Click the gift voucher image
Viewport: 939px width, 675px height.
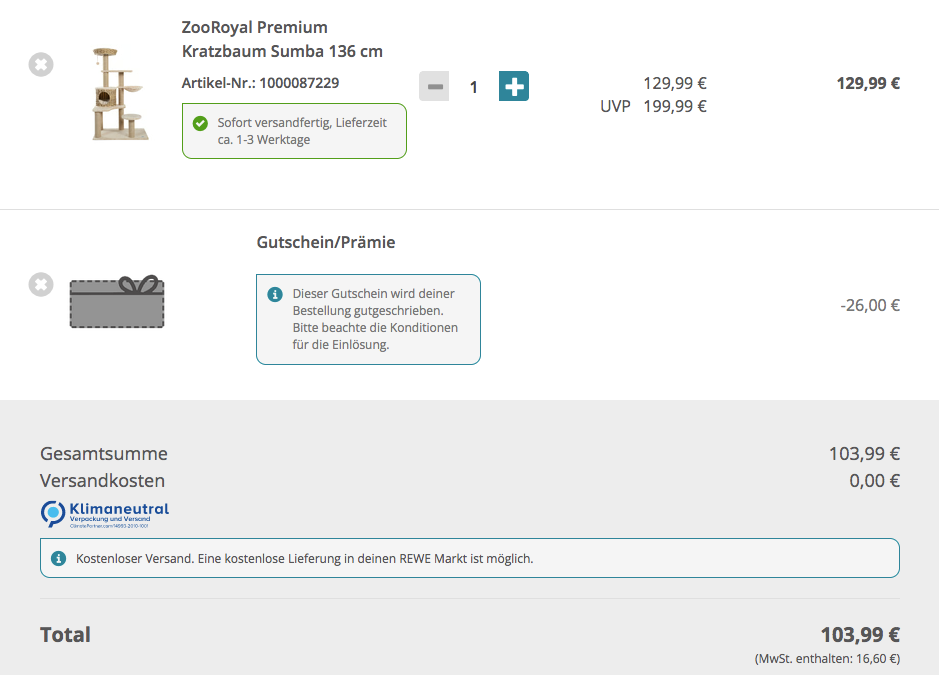tap(117, 301)
